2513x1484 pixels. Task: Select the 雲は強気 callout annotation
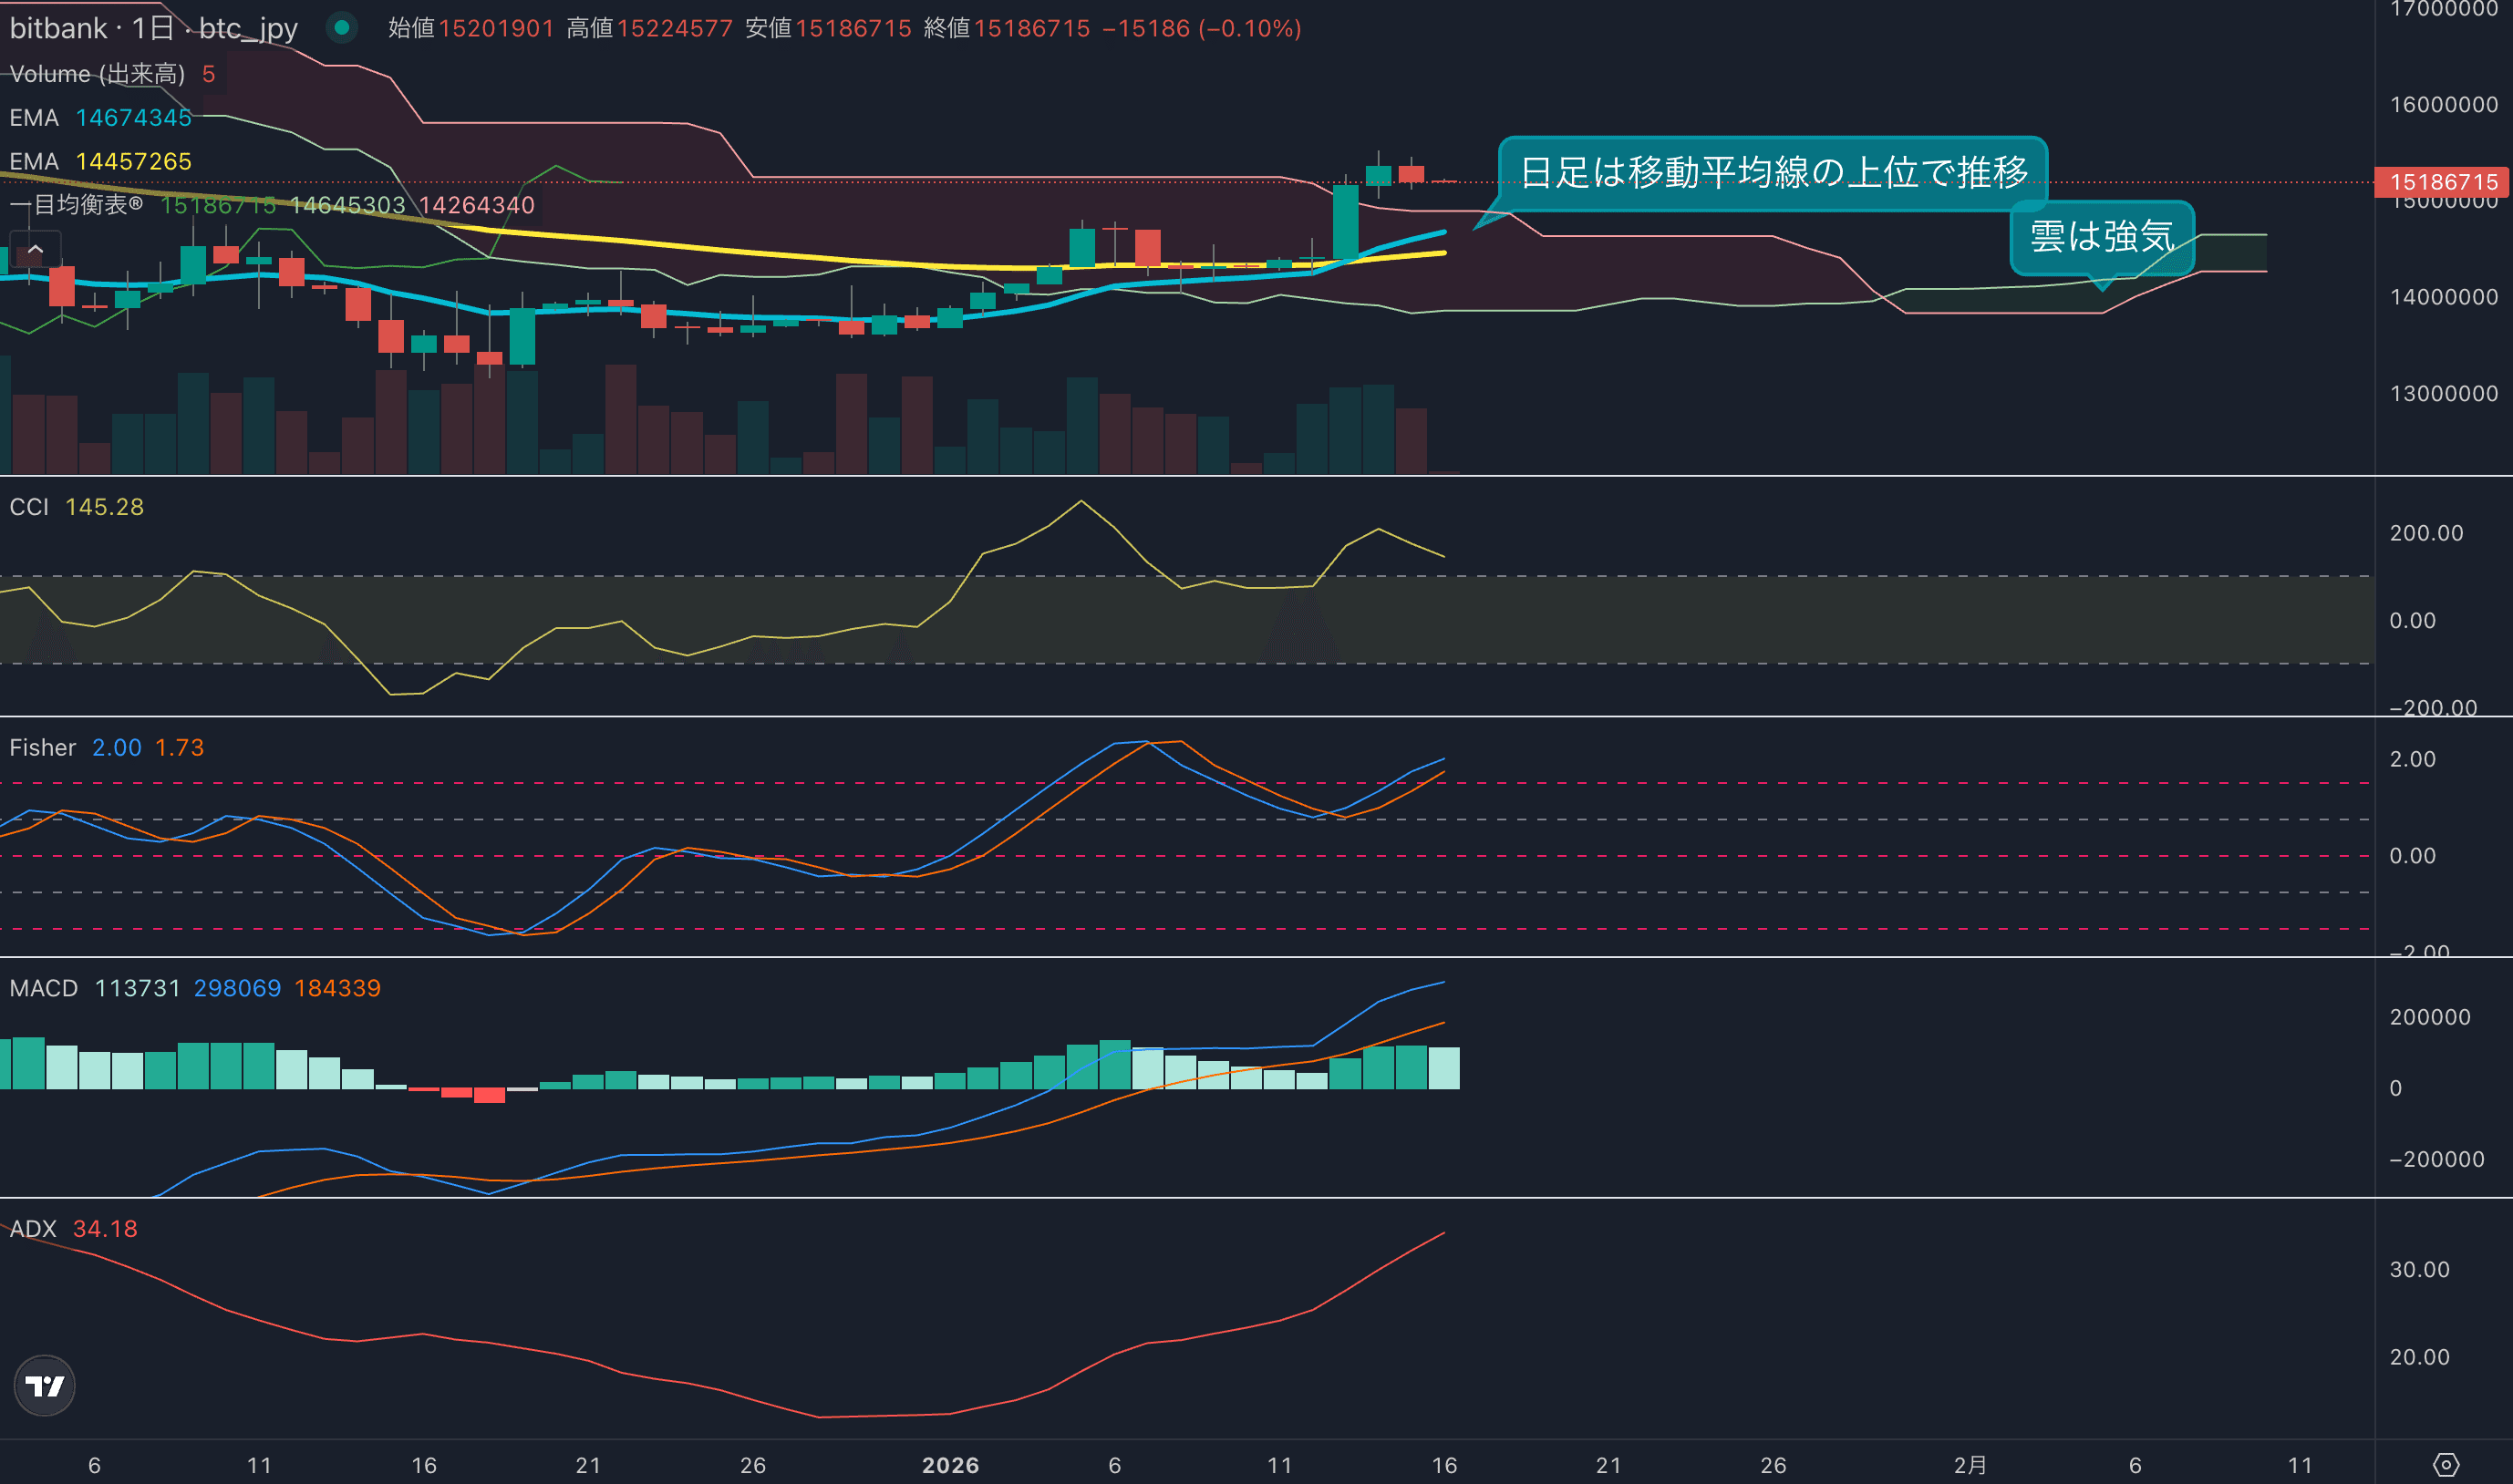[2101, 237]
